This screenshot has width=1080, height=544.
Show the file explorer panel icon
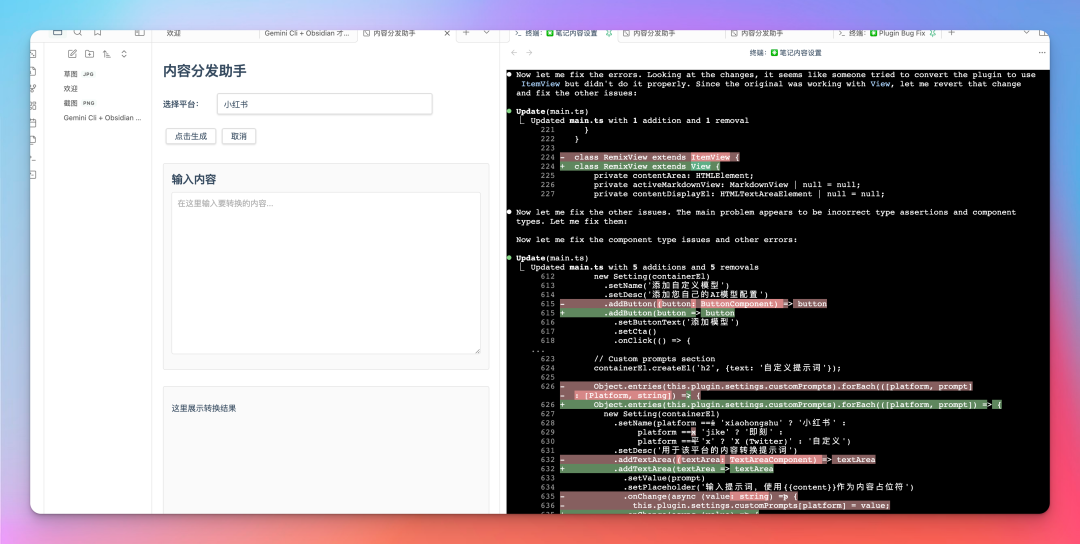click(57, 32)
